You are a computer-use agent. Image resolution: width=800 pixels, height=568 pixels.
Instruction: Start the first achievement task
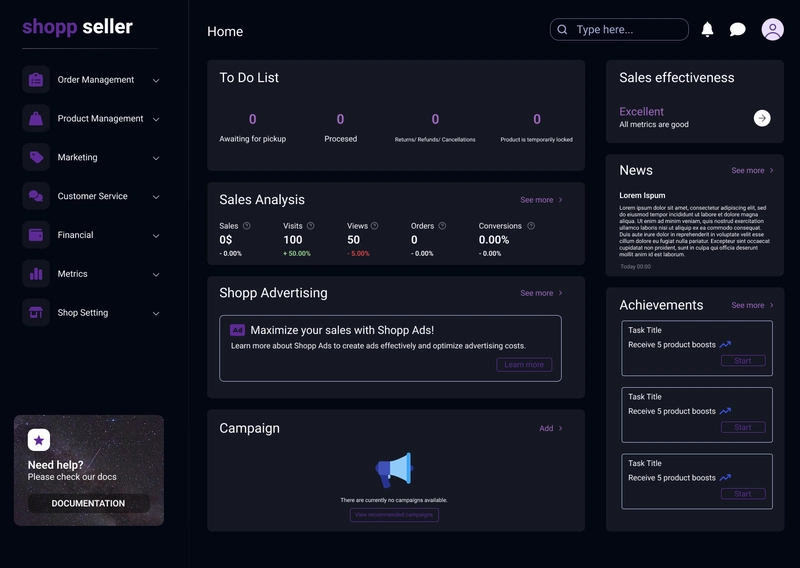click(x=743, y=360)
